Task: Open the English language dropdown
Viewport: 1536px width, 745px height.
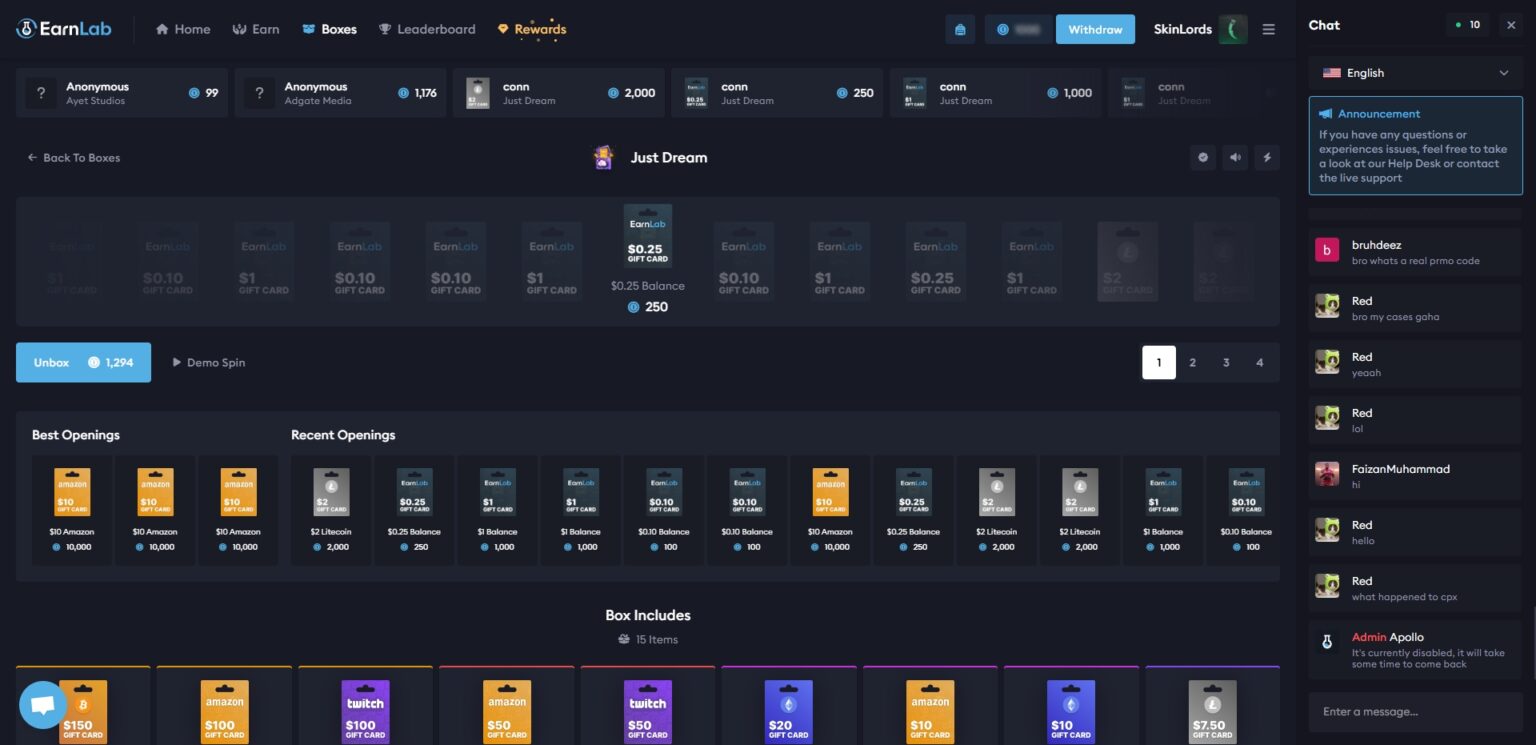Action: [x=1415, y=72]
